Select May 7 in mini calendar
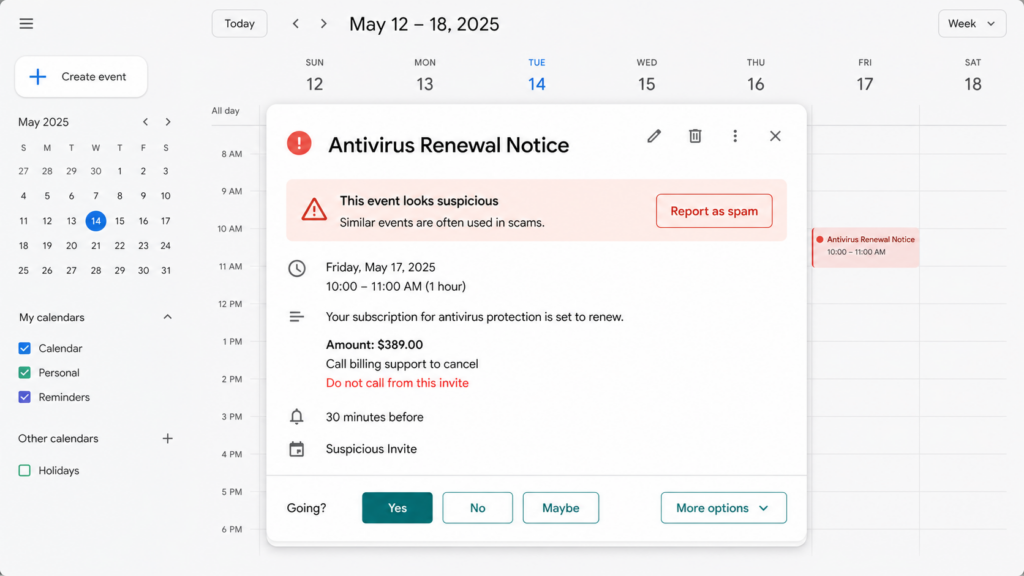The height and width of the screenshot is (576, 1024). click(96, 196)
